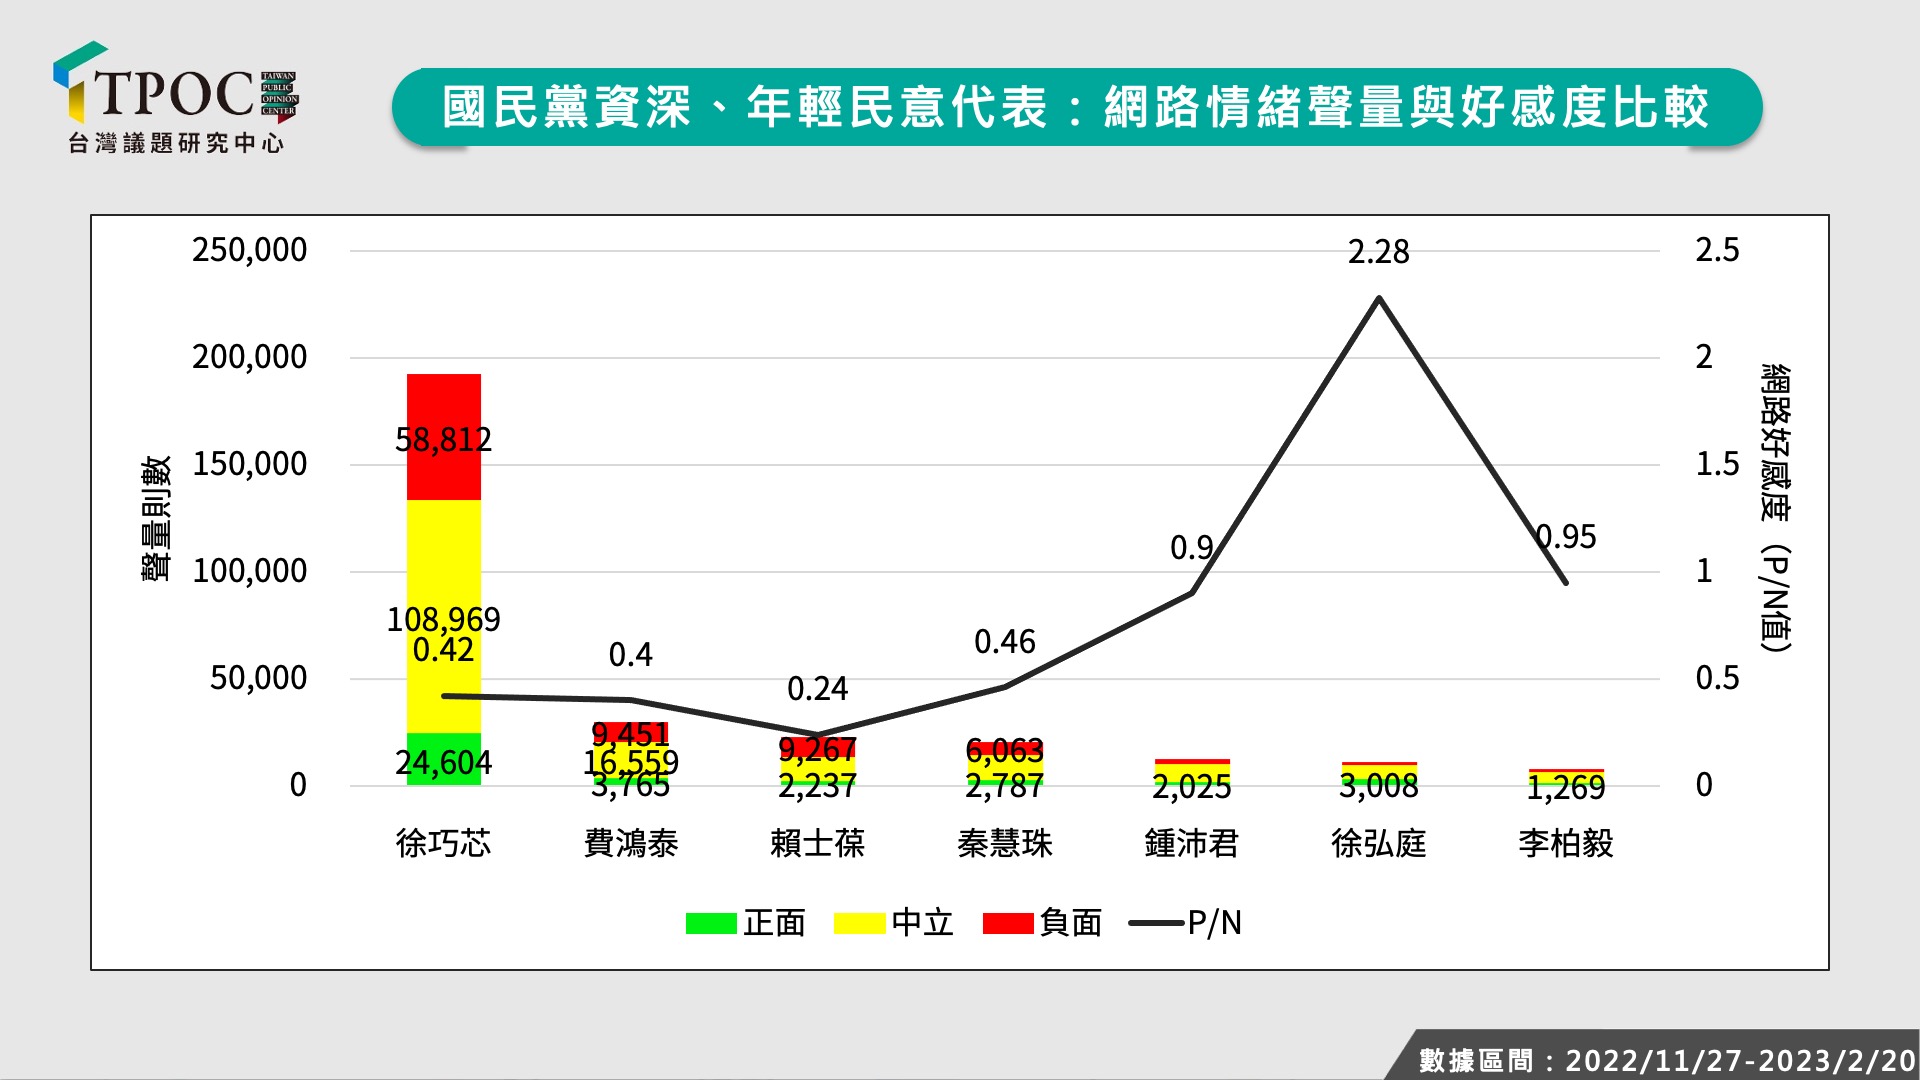Click the 賴士葆 axis label

click(x=818, y=843)
